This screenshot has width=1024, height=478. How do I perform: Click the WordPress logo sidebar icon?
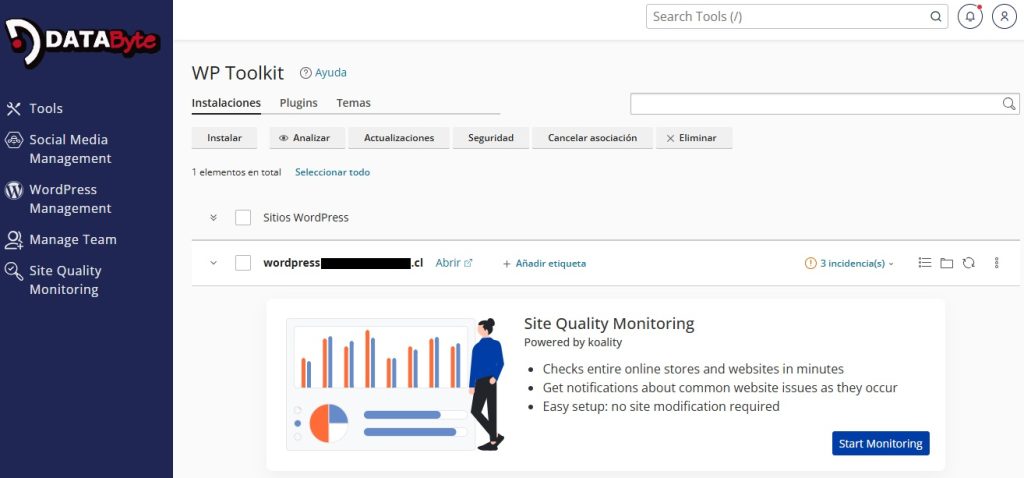point(14,190)
